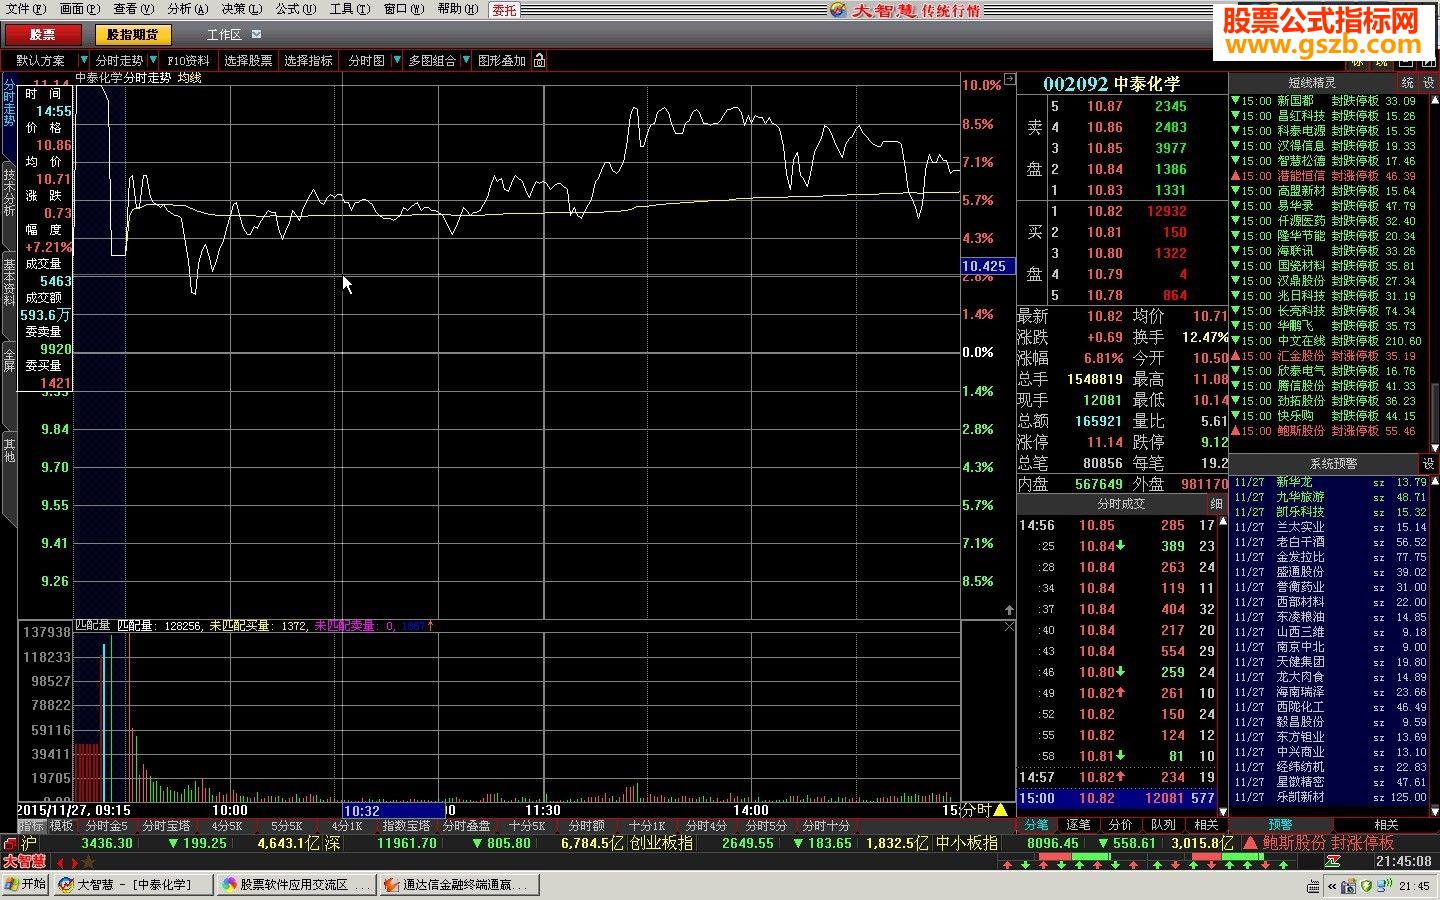Click the 10:32 highlighted time marker
The height and width of the screenshot is (900, 1440).
[393, 810]
